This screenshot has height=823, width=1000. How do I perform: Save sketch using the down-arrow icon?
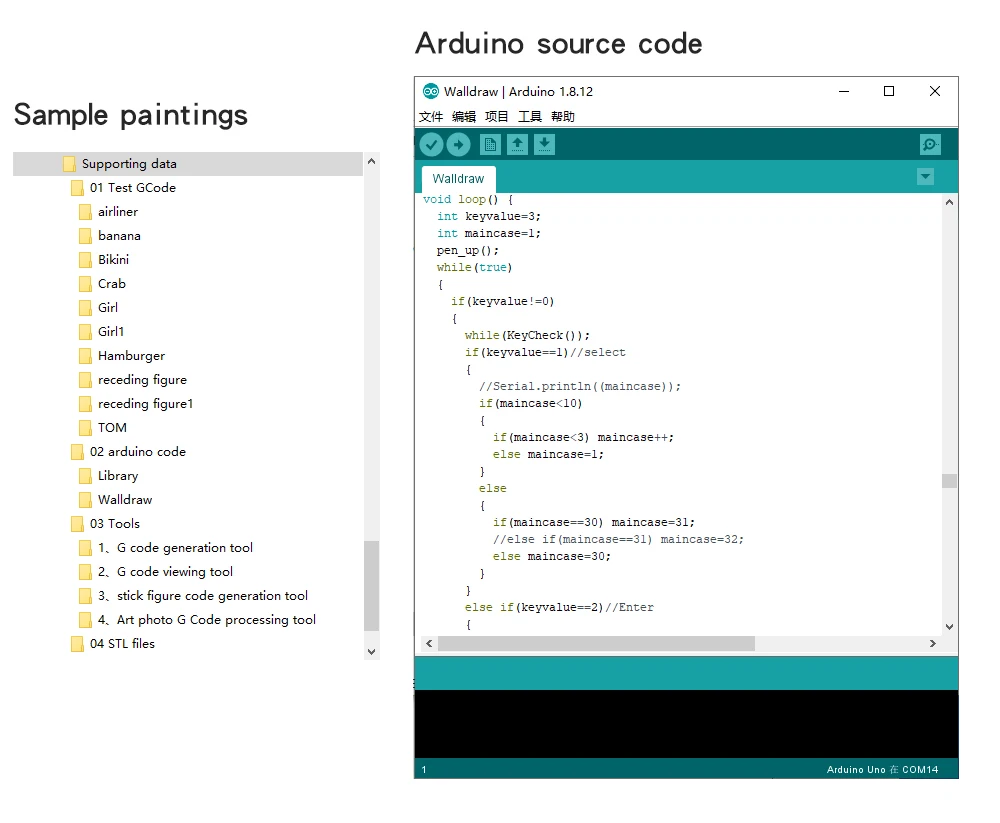(x=544, y=145)
